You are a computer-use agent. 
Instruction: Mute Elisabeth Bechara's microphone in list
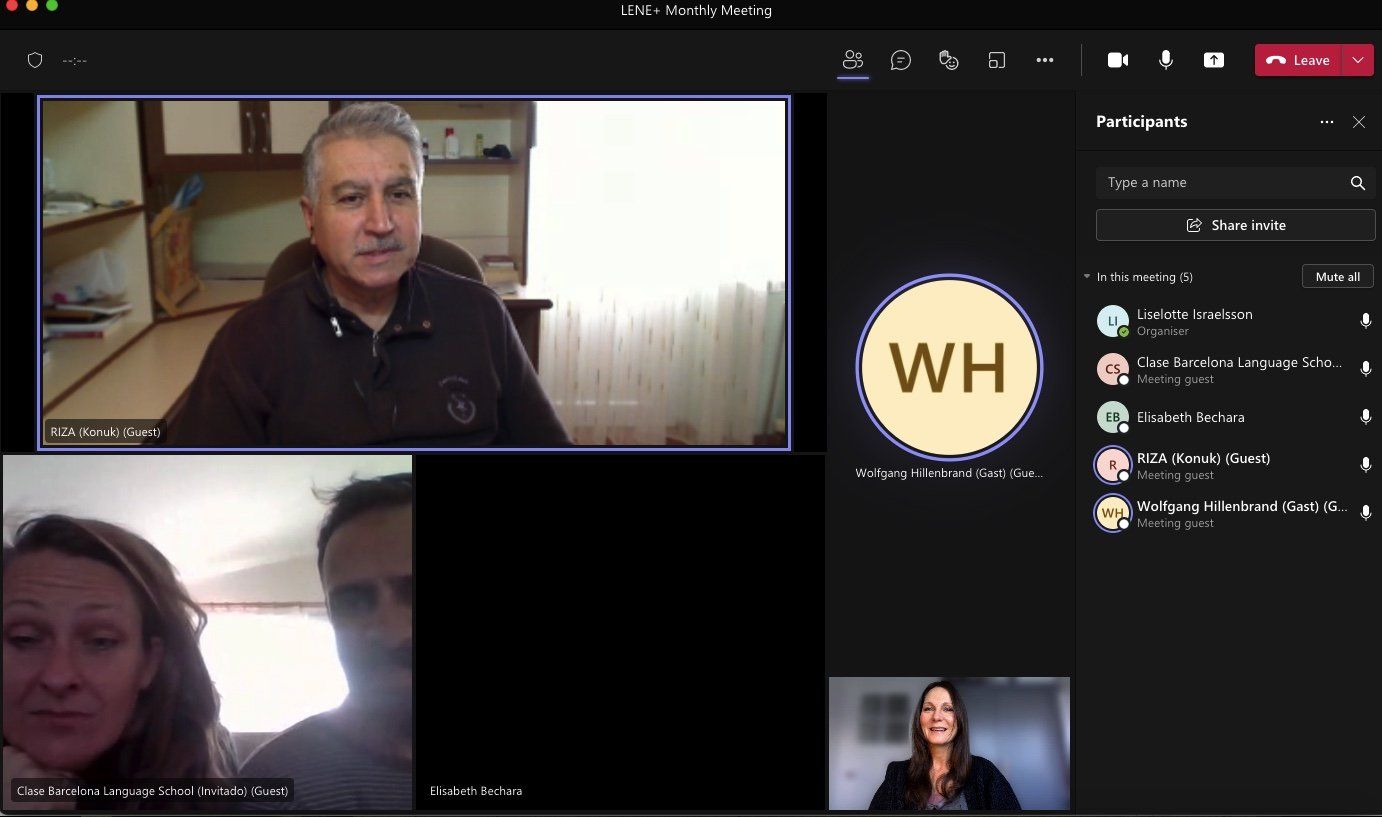(x=1366, y=417)
